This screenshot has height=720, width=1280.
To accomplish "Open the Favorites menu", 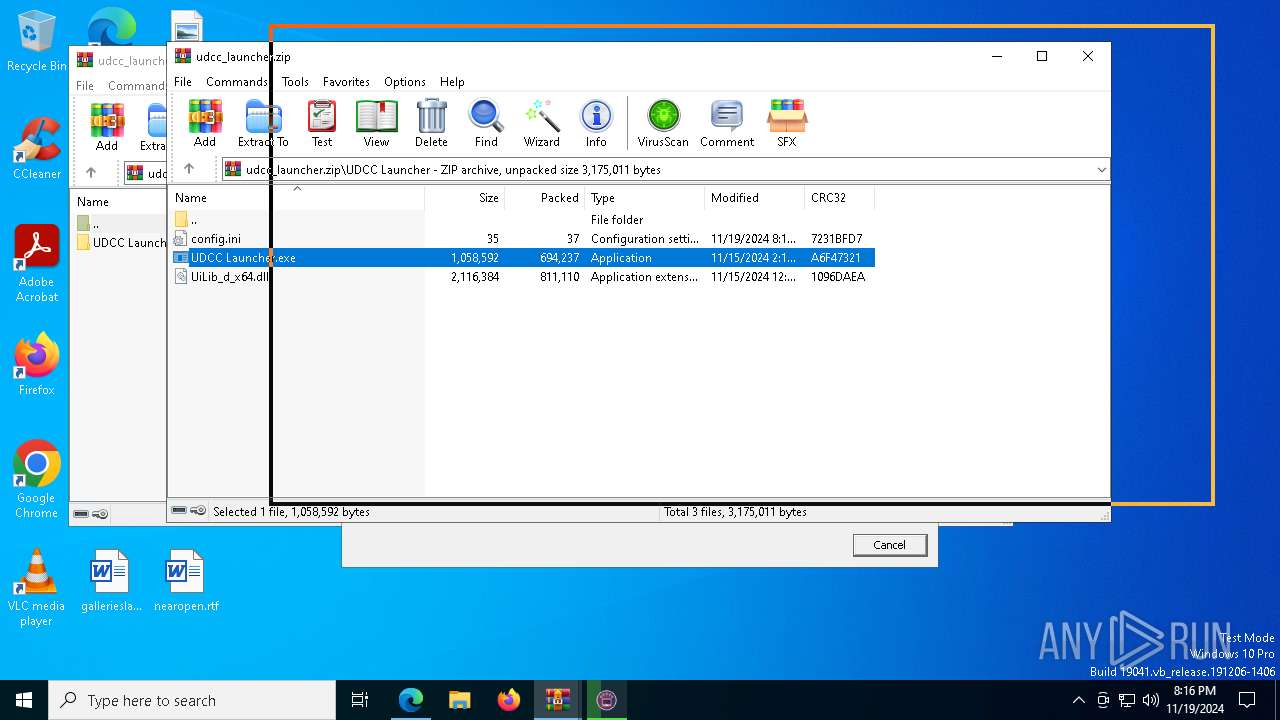I will (346, 82).
